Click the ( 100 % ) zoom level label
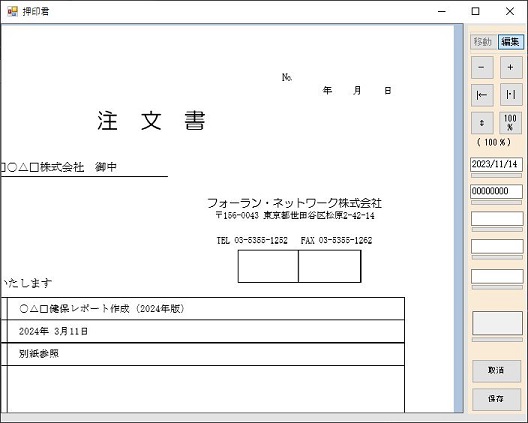Image resolution: width=528 pixels, height=423 pixels. 494,142
